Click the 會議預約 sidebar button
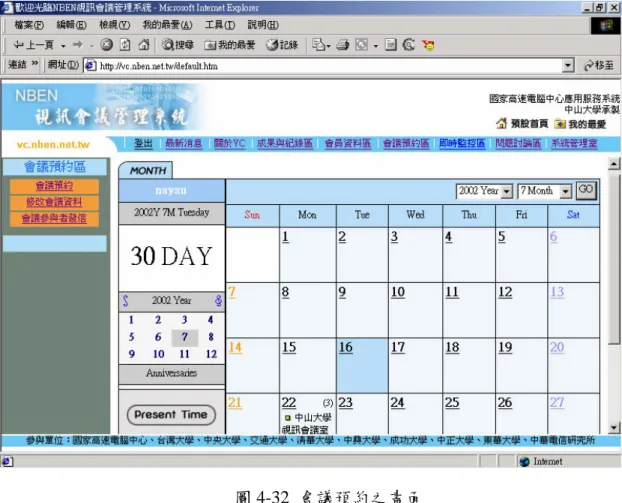Image resolution: width=622 pixels, height=503 pixels. click(x=54, y=186)
